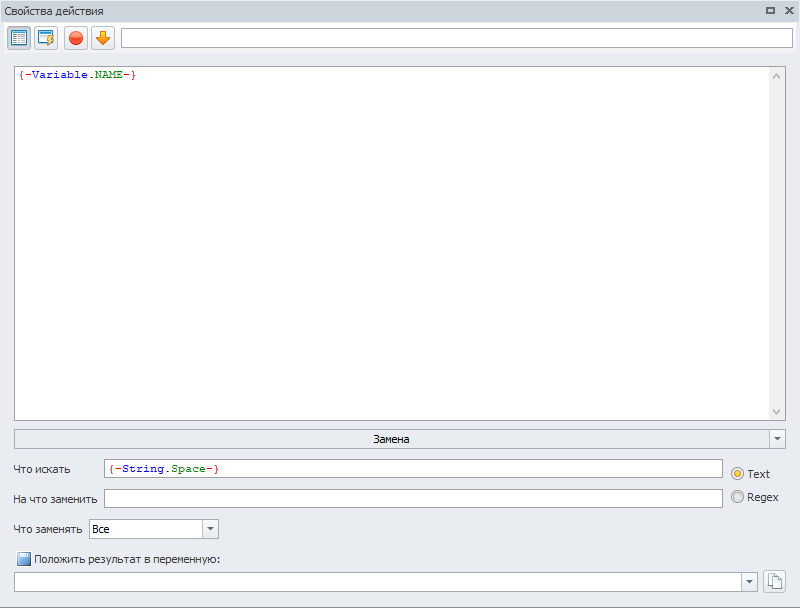Close the action properties panel

click(x=789, y=11)
